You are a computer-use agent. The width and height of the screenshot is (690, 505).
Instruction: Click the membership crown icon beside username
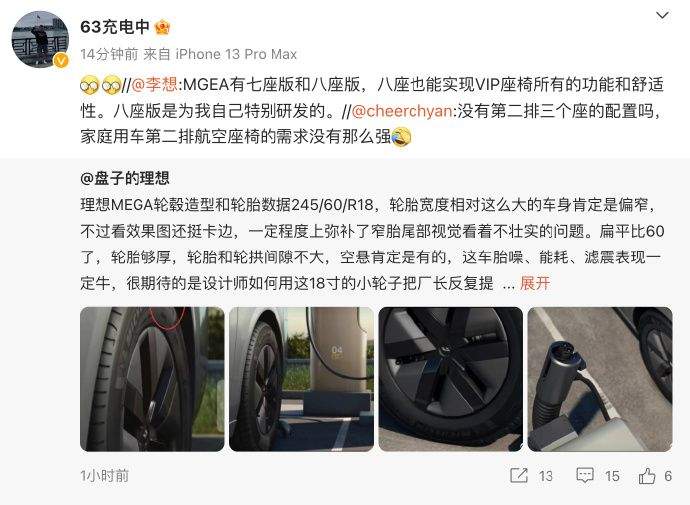tap(162, 27)
